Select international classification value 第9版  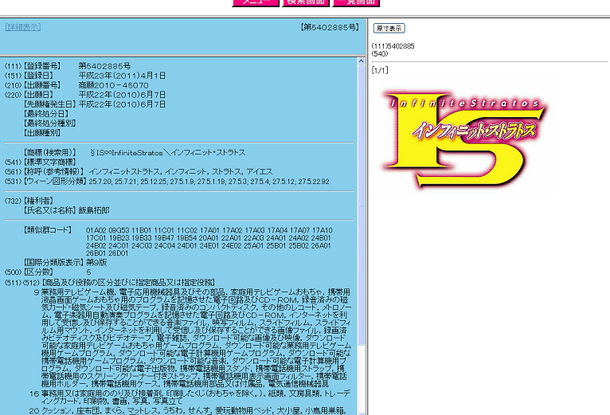96,263
